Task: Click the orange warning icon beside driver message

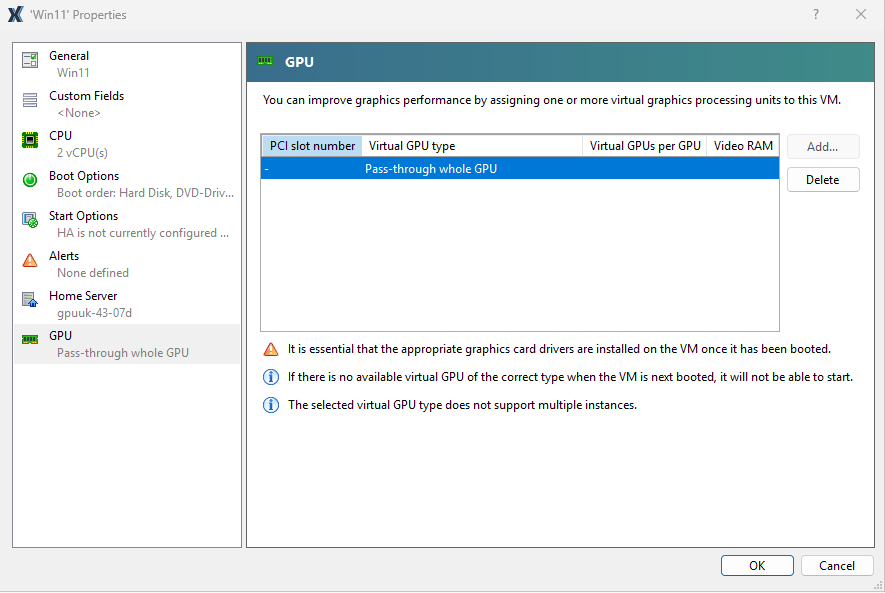Action: pos(271,349)
